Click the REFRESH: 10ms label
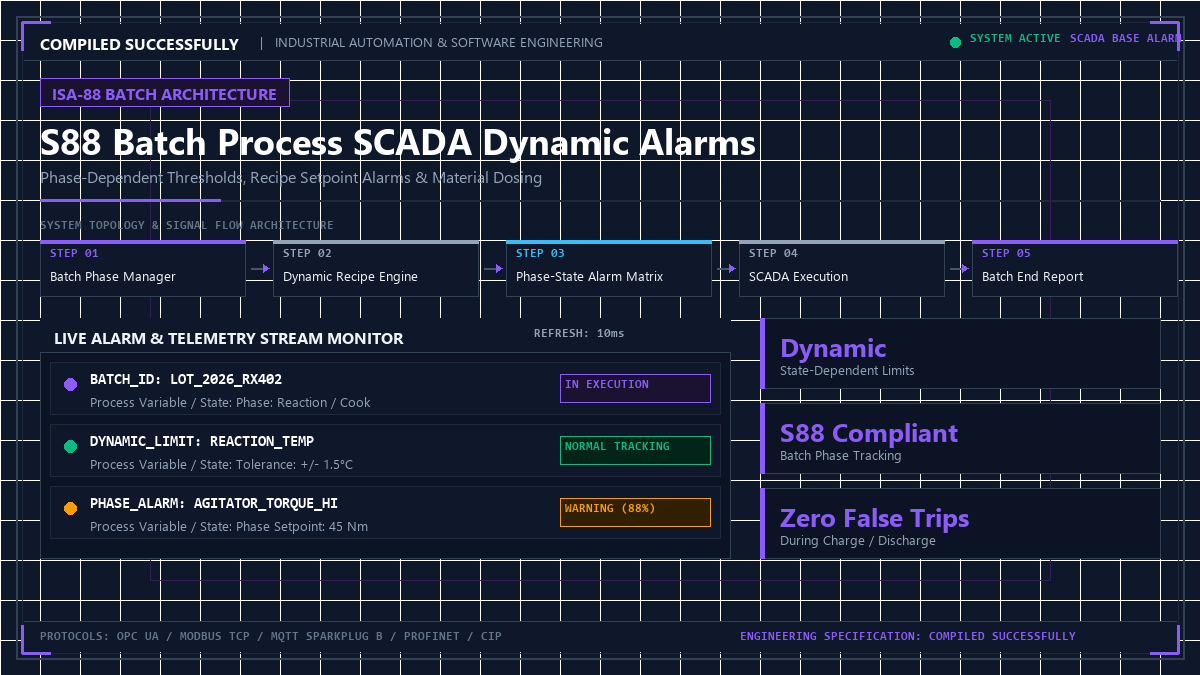 pos(579,333)
